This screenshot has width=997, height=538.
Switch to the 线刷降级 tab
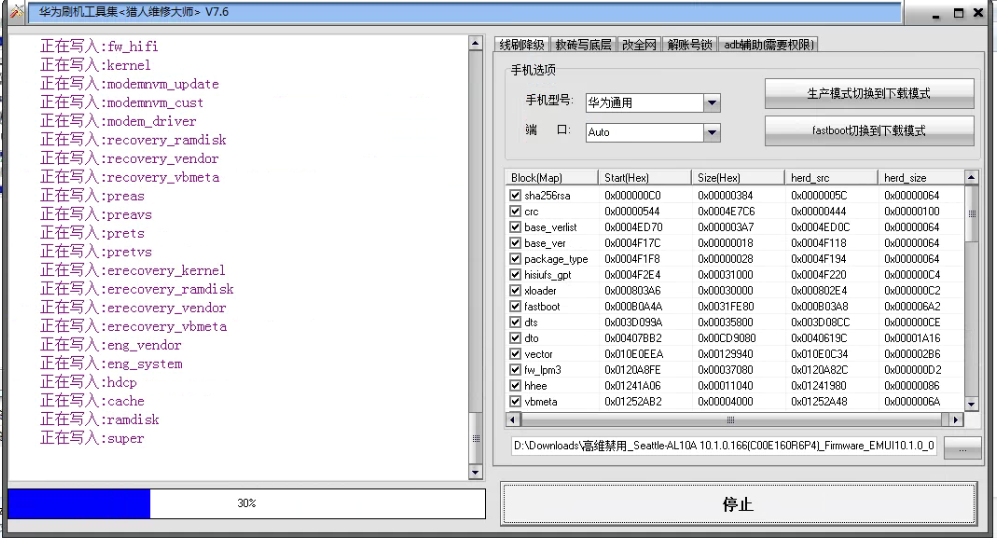point(521,45)
